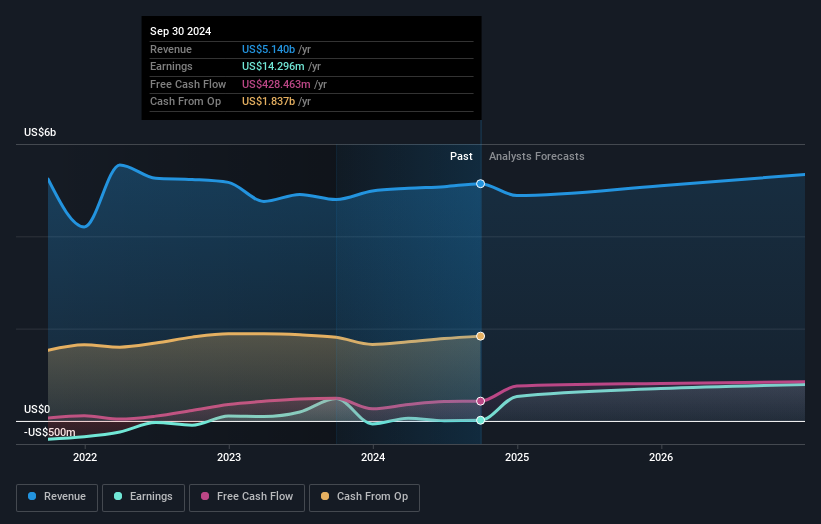Click the teal Earnings data point marker
821x524 pixels.
pyautogui.click(x=480, y=420)
